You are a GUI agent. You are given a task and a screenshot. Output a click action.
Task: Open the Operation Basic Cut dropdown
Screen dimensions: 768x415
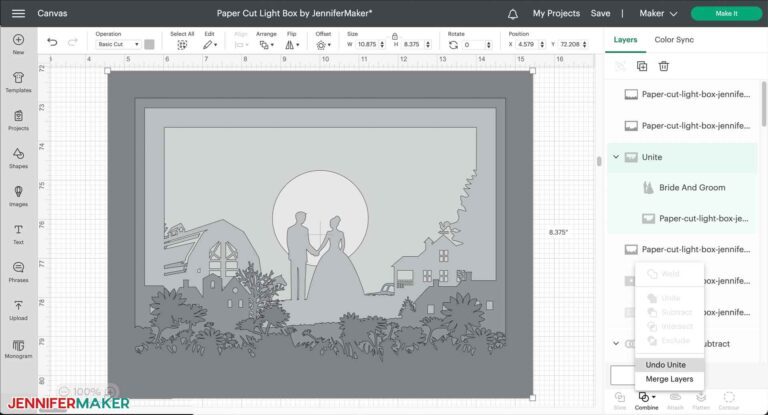[x=118, y=44]
